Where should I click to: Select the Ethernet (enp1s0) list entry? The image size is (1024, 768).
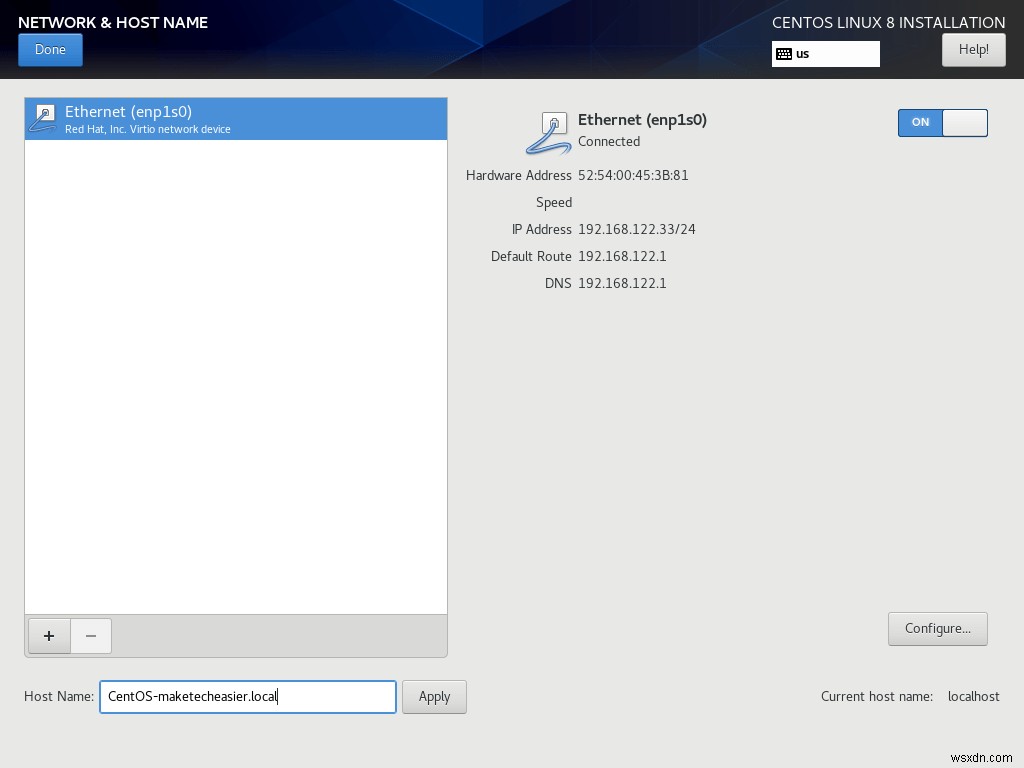(x=235, y=118)
